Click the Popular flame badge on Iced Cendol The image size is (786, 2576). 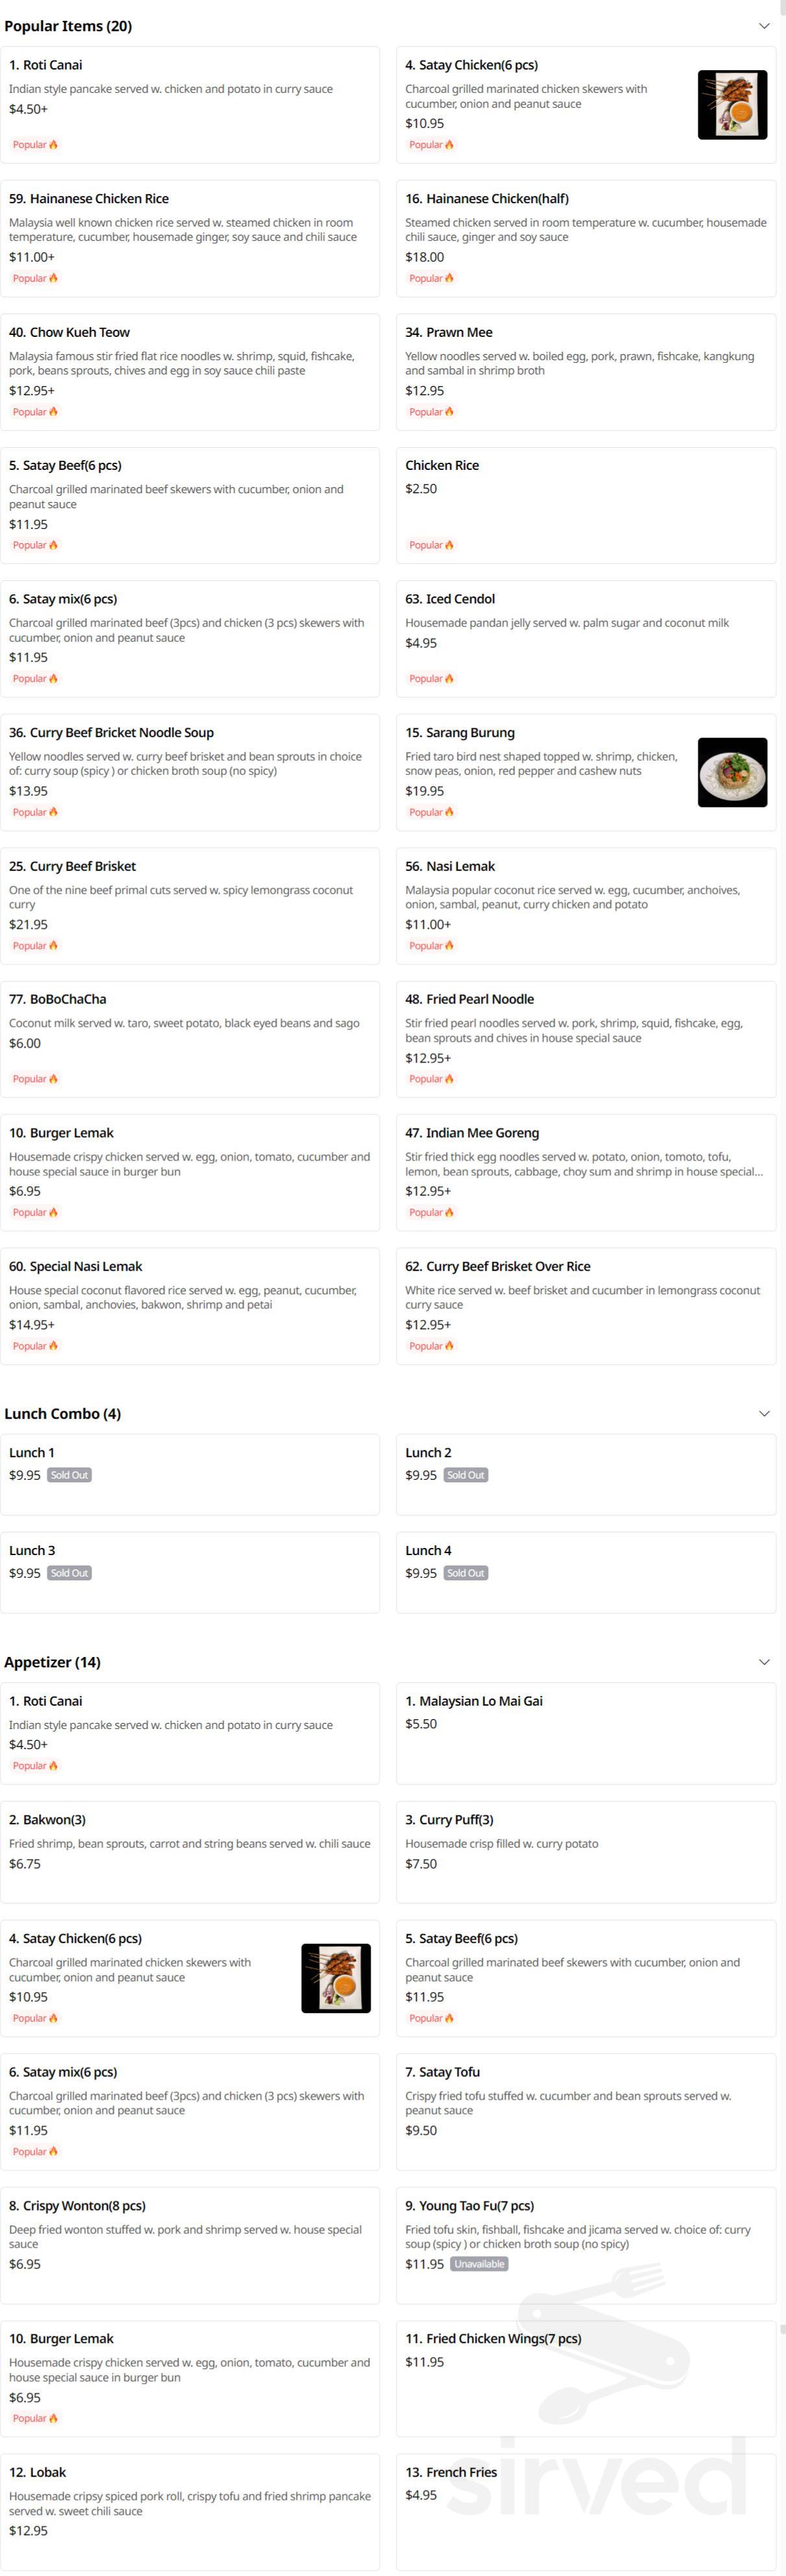tap(431, 679)
